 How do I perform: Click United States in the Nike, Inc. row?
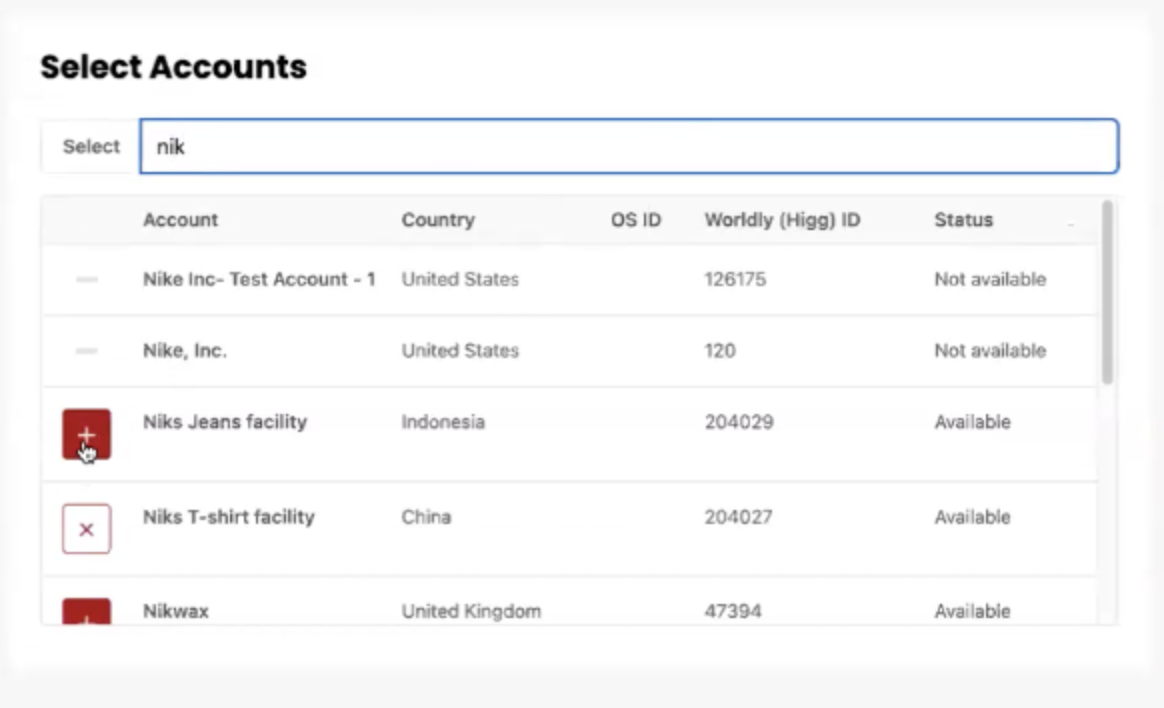[460, 350]
